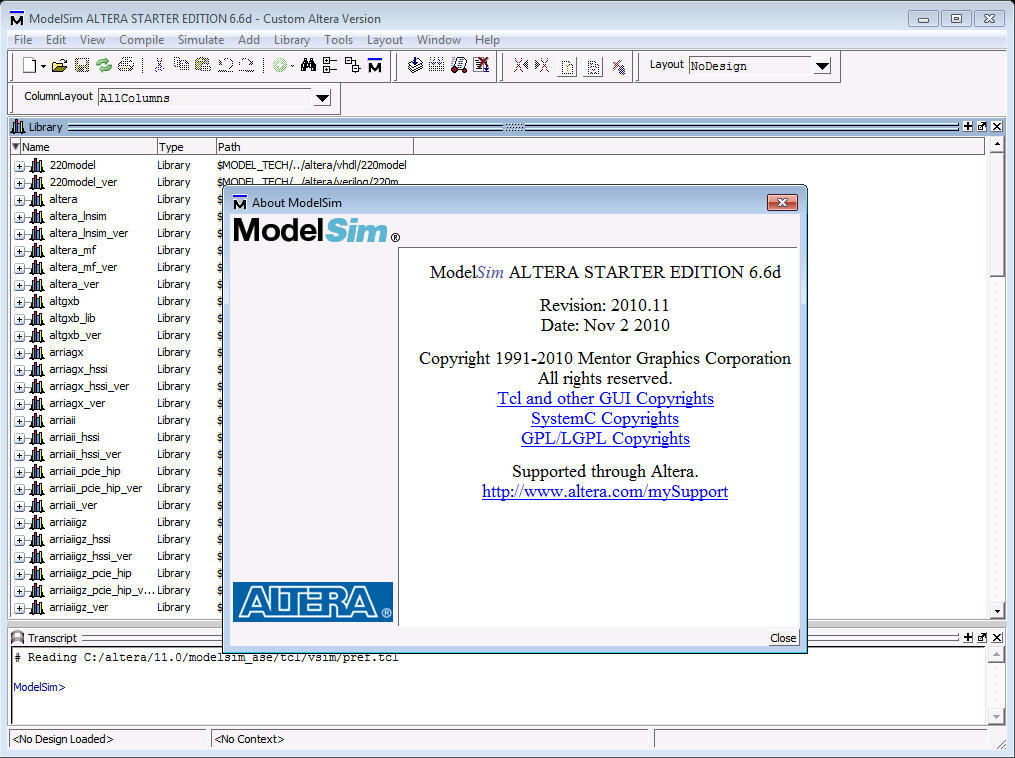Screen dimensions: 1015x758
Task: Zoom the Library pane with plus icon
Action: point(967,127)
